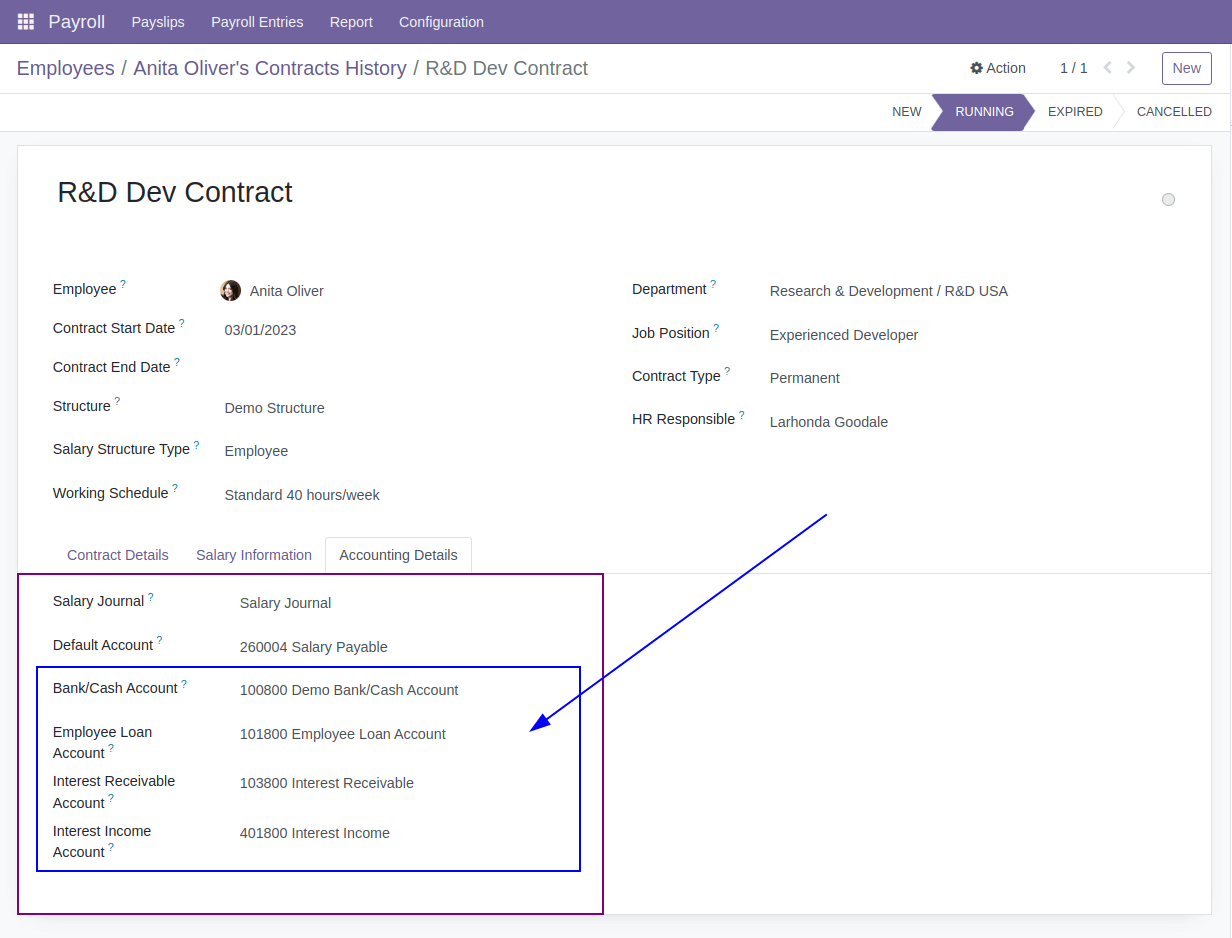The width and height of the screenshot is (1232, 938).
Task: Open the HR Responsible field selector
Action: 828,421
